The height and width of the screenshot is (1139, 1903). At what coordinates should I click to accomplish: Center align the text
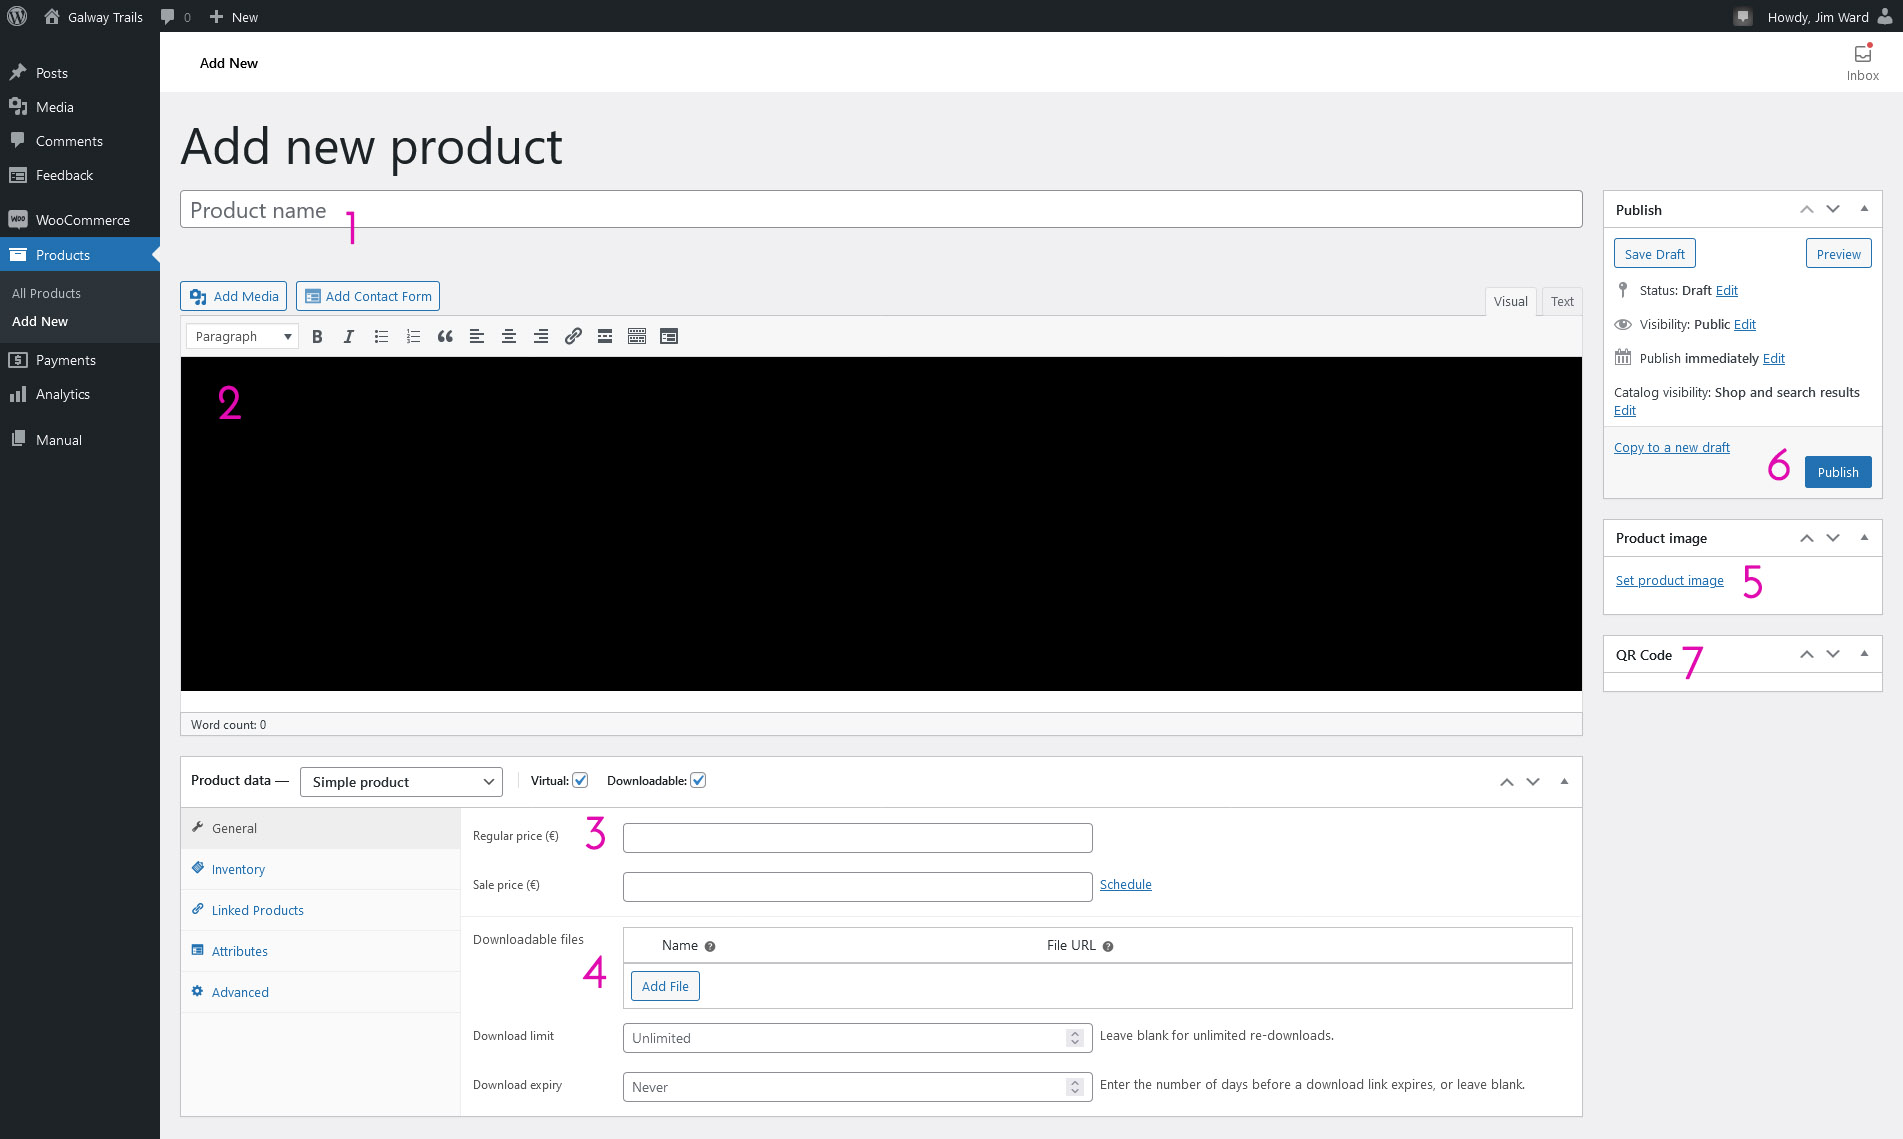coord(509,337)
